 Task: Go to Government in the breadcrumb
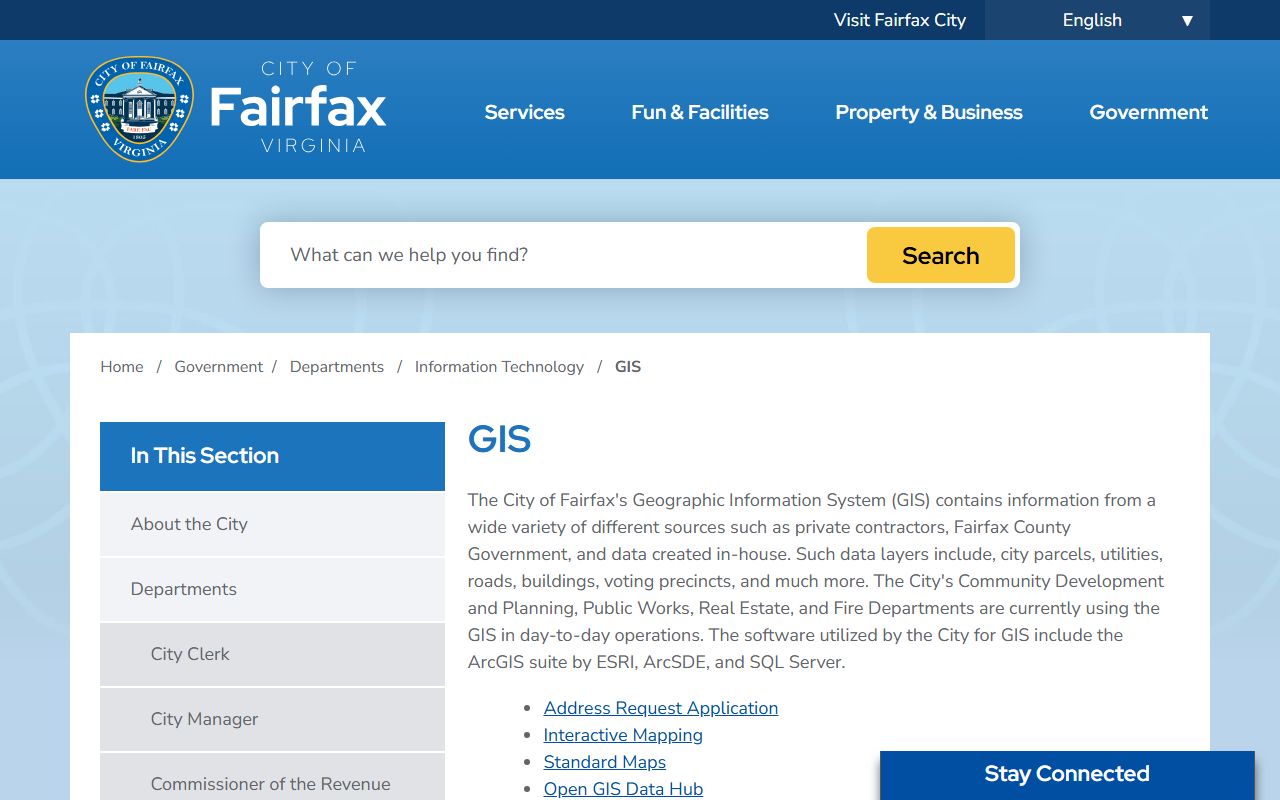[219, 367]
